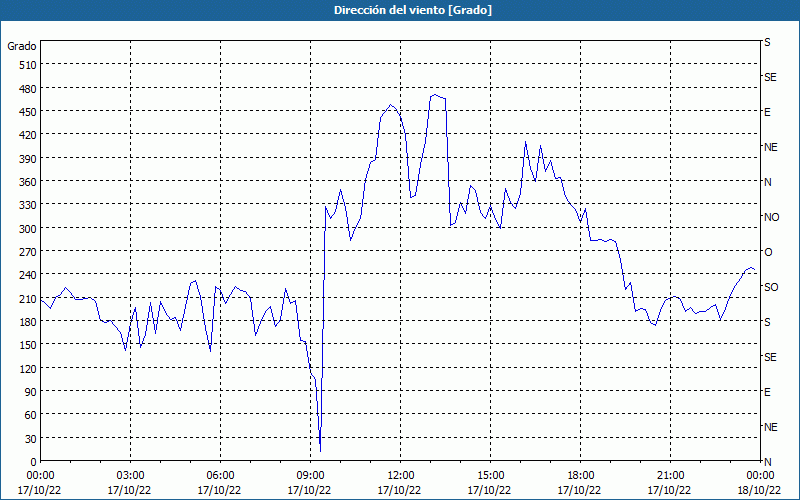Click the 03:00 time label

pos(131,476)
